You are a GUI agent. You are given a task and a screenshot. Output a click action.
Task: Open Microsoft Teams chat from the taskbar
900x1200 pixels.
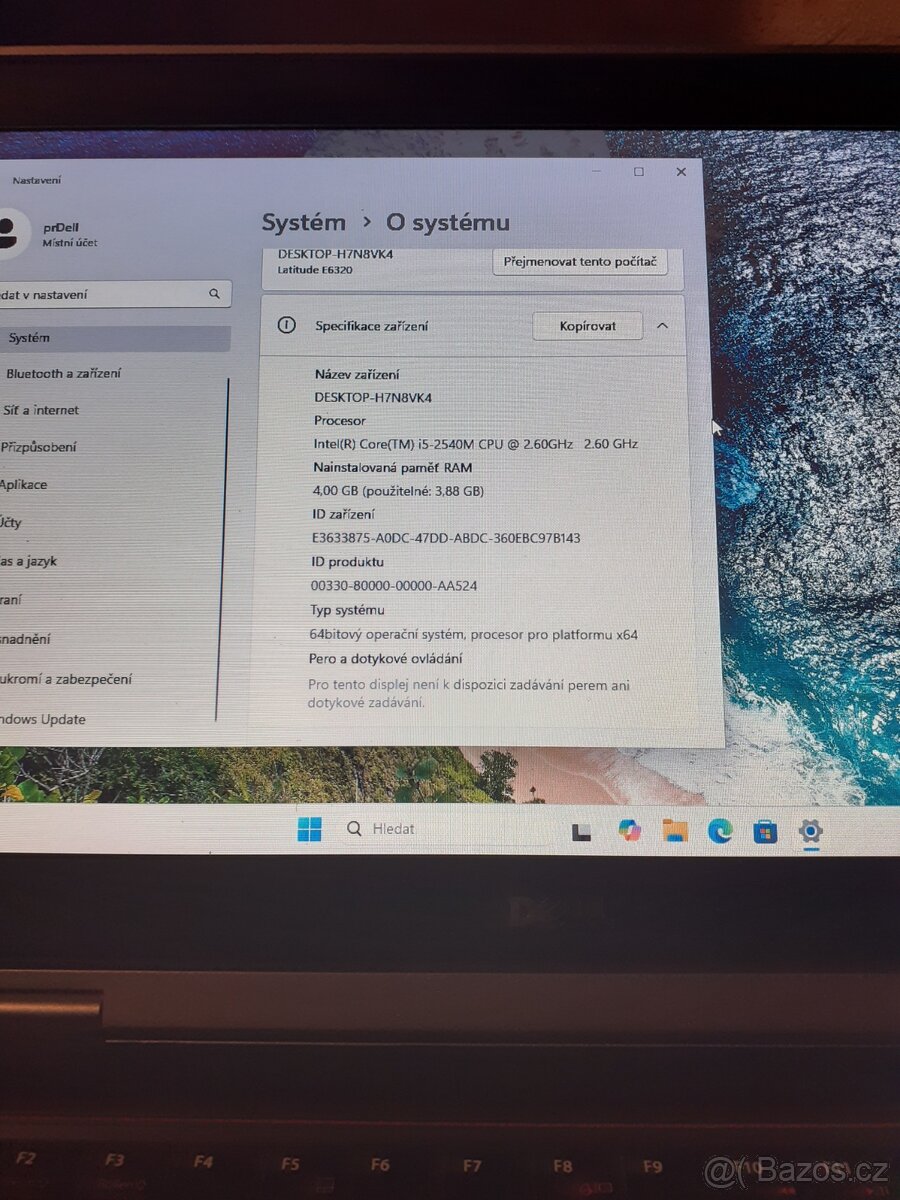point(630,830)
